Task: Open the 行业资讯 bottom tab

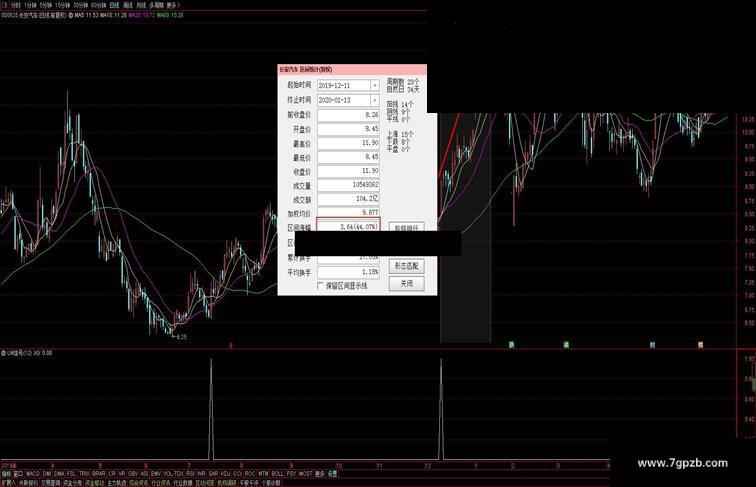Action: pyautogui.click(x=161, y=482)
